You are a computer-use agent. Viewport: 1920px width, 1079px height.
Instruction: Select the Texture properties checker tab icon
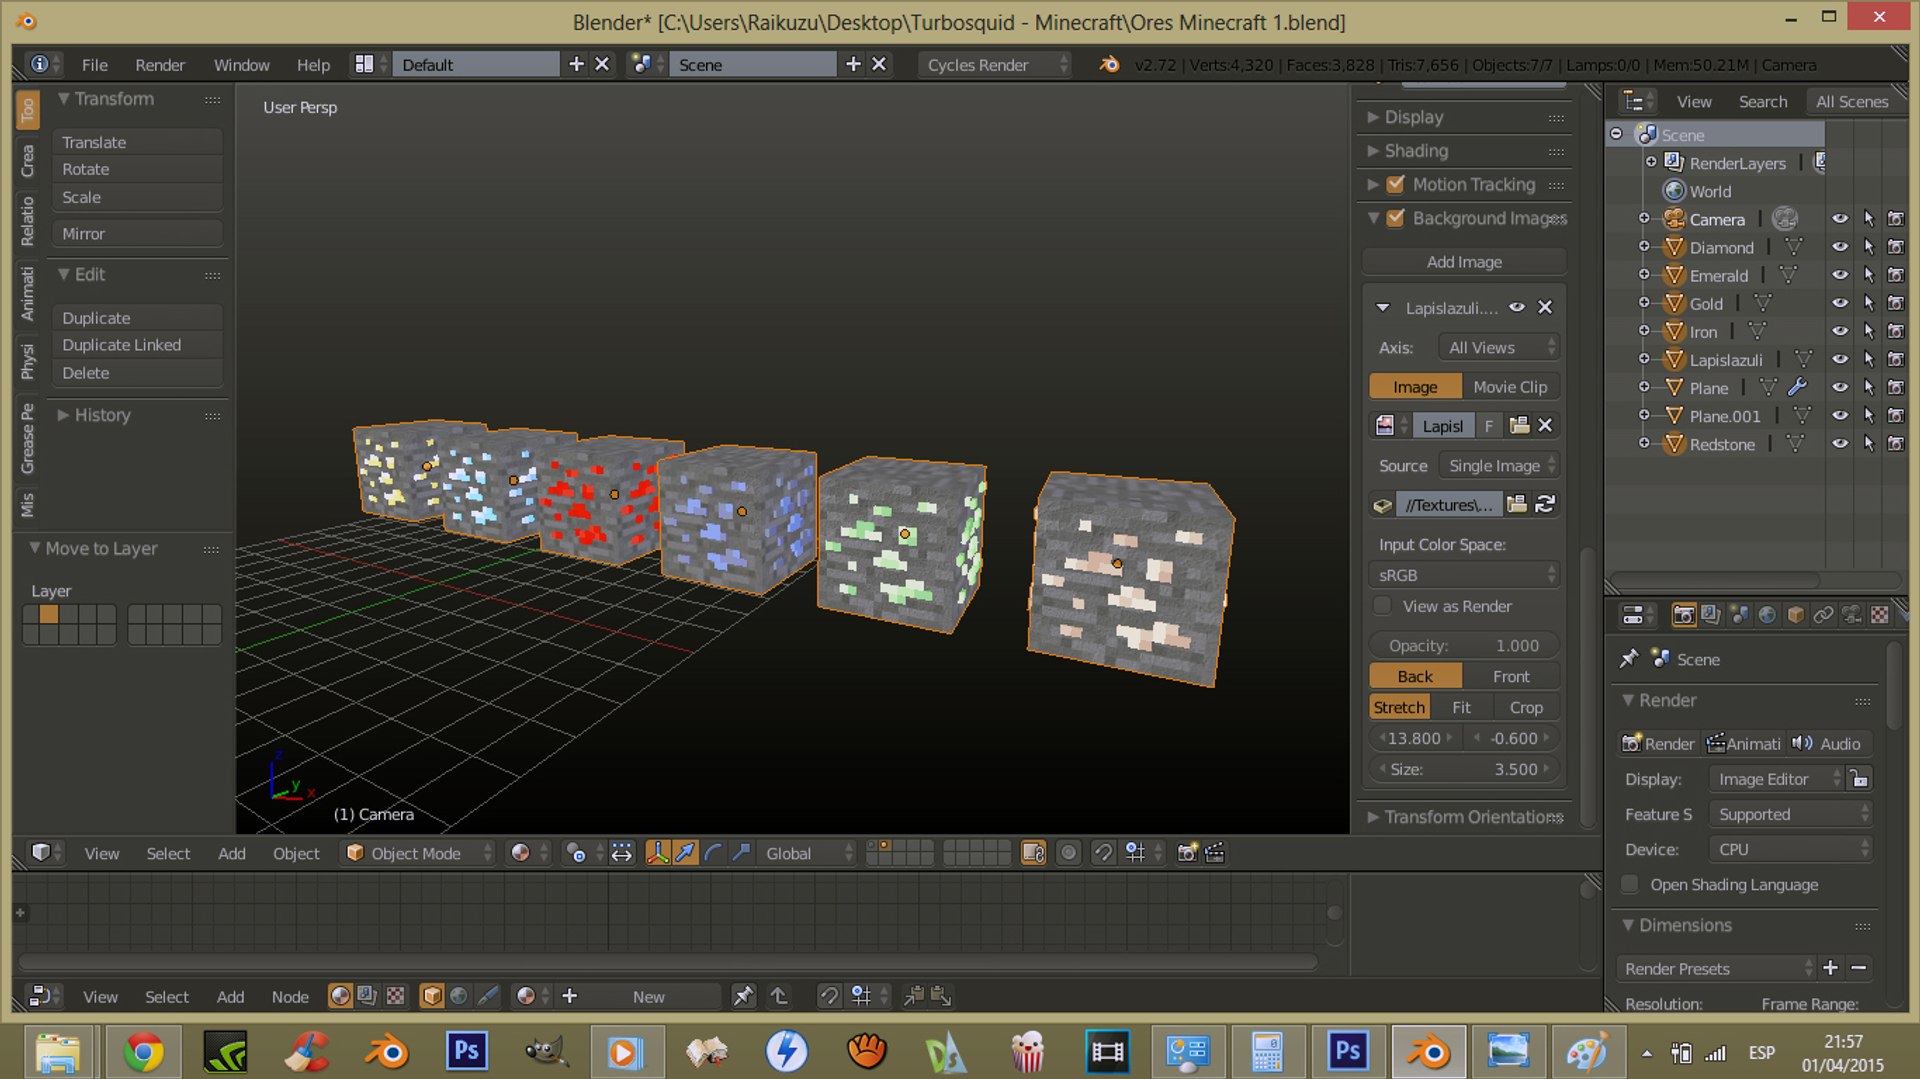click(1879, 615)
